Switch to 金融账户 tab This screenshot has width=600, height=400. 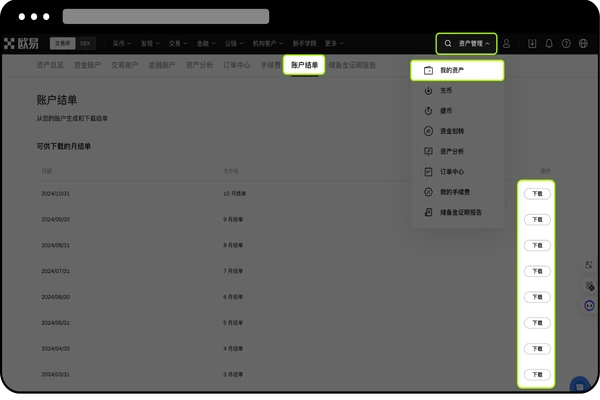[x=162, y=65]
